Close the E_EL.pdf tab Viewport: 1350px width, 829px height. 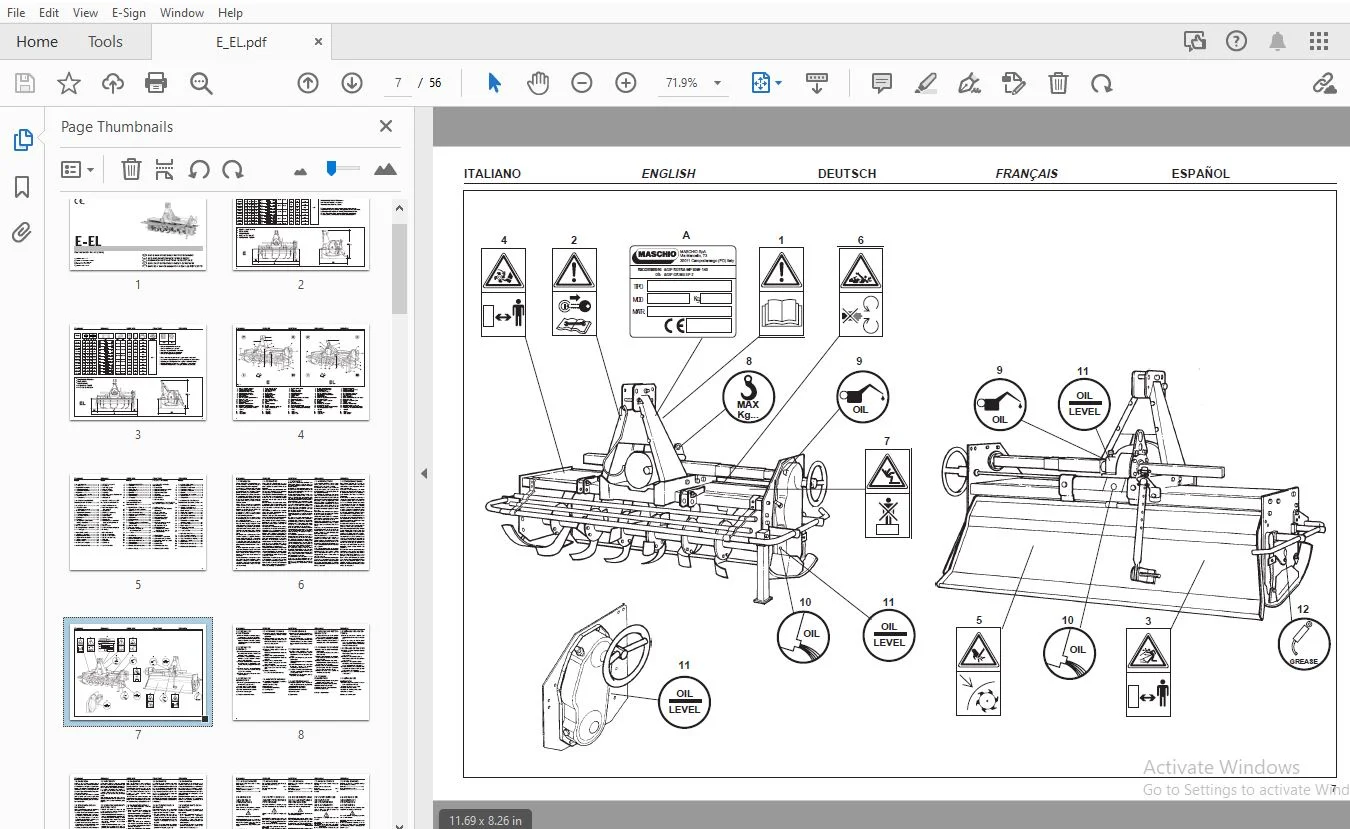[x=318, y=42]
